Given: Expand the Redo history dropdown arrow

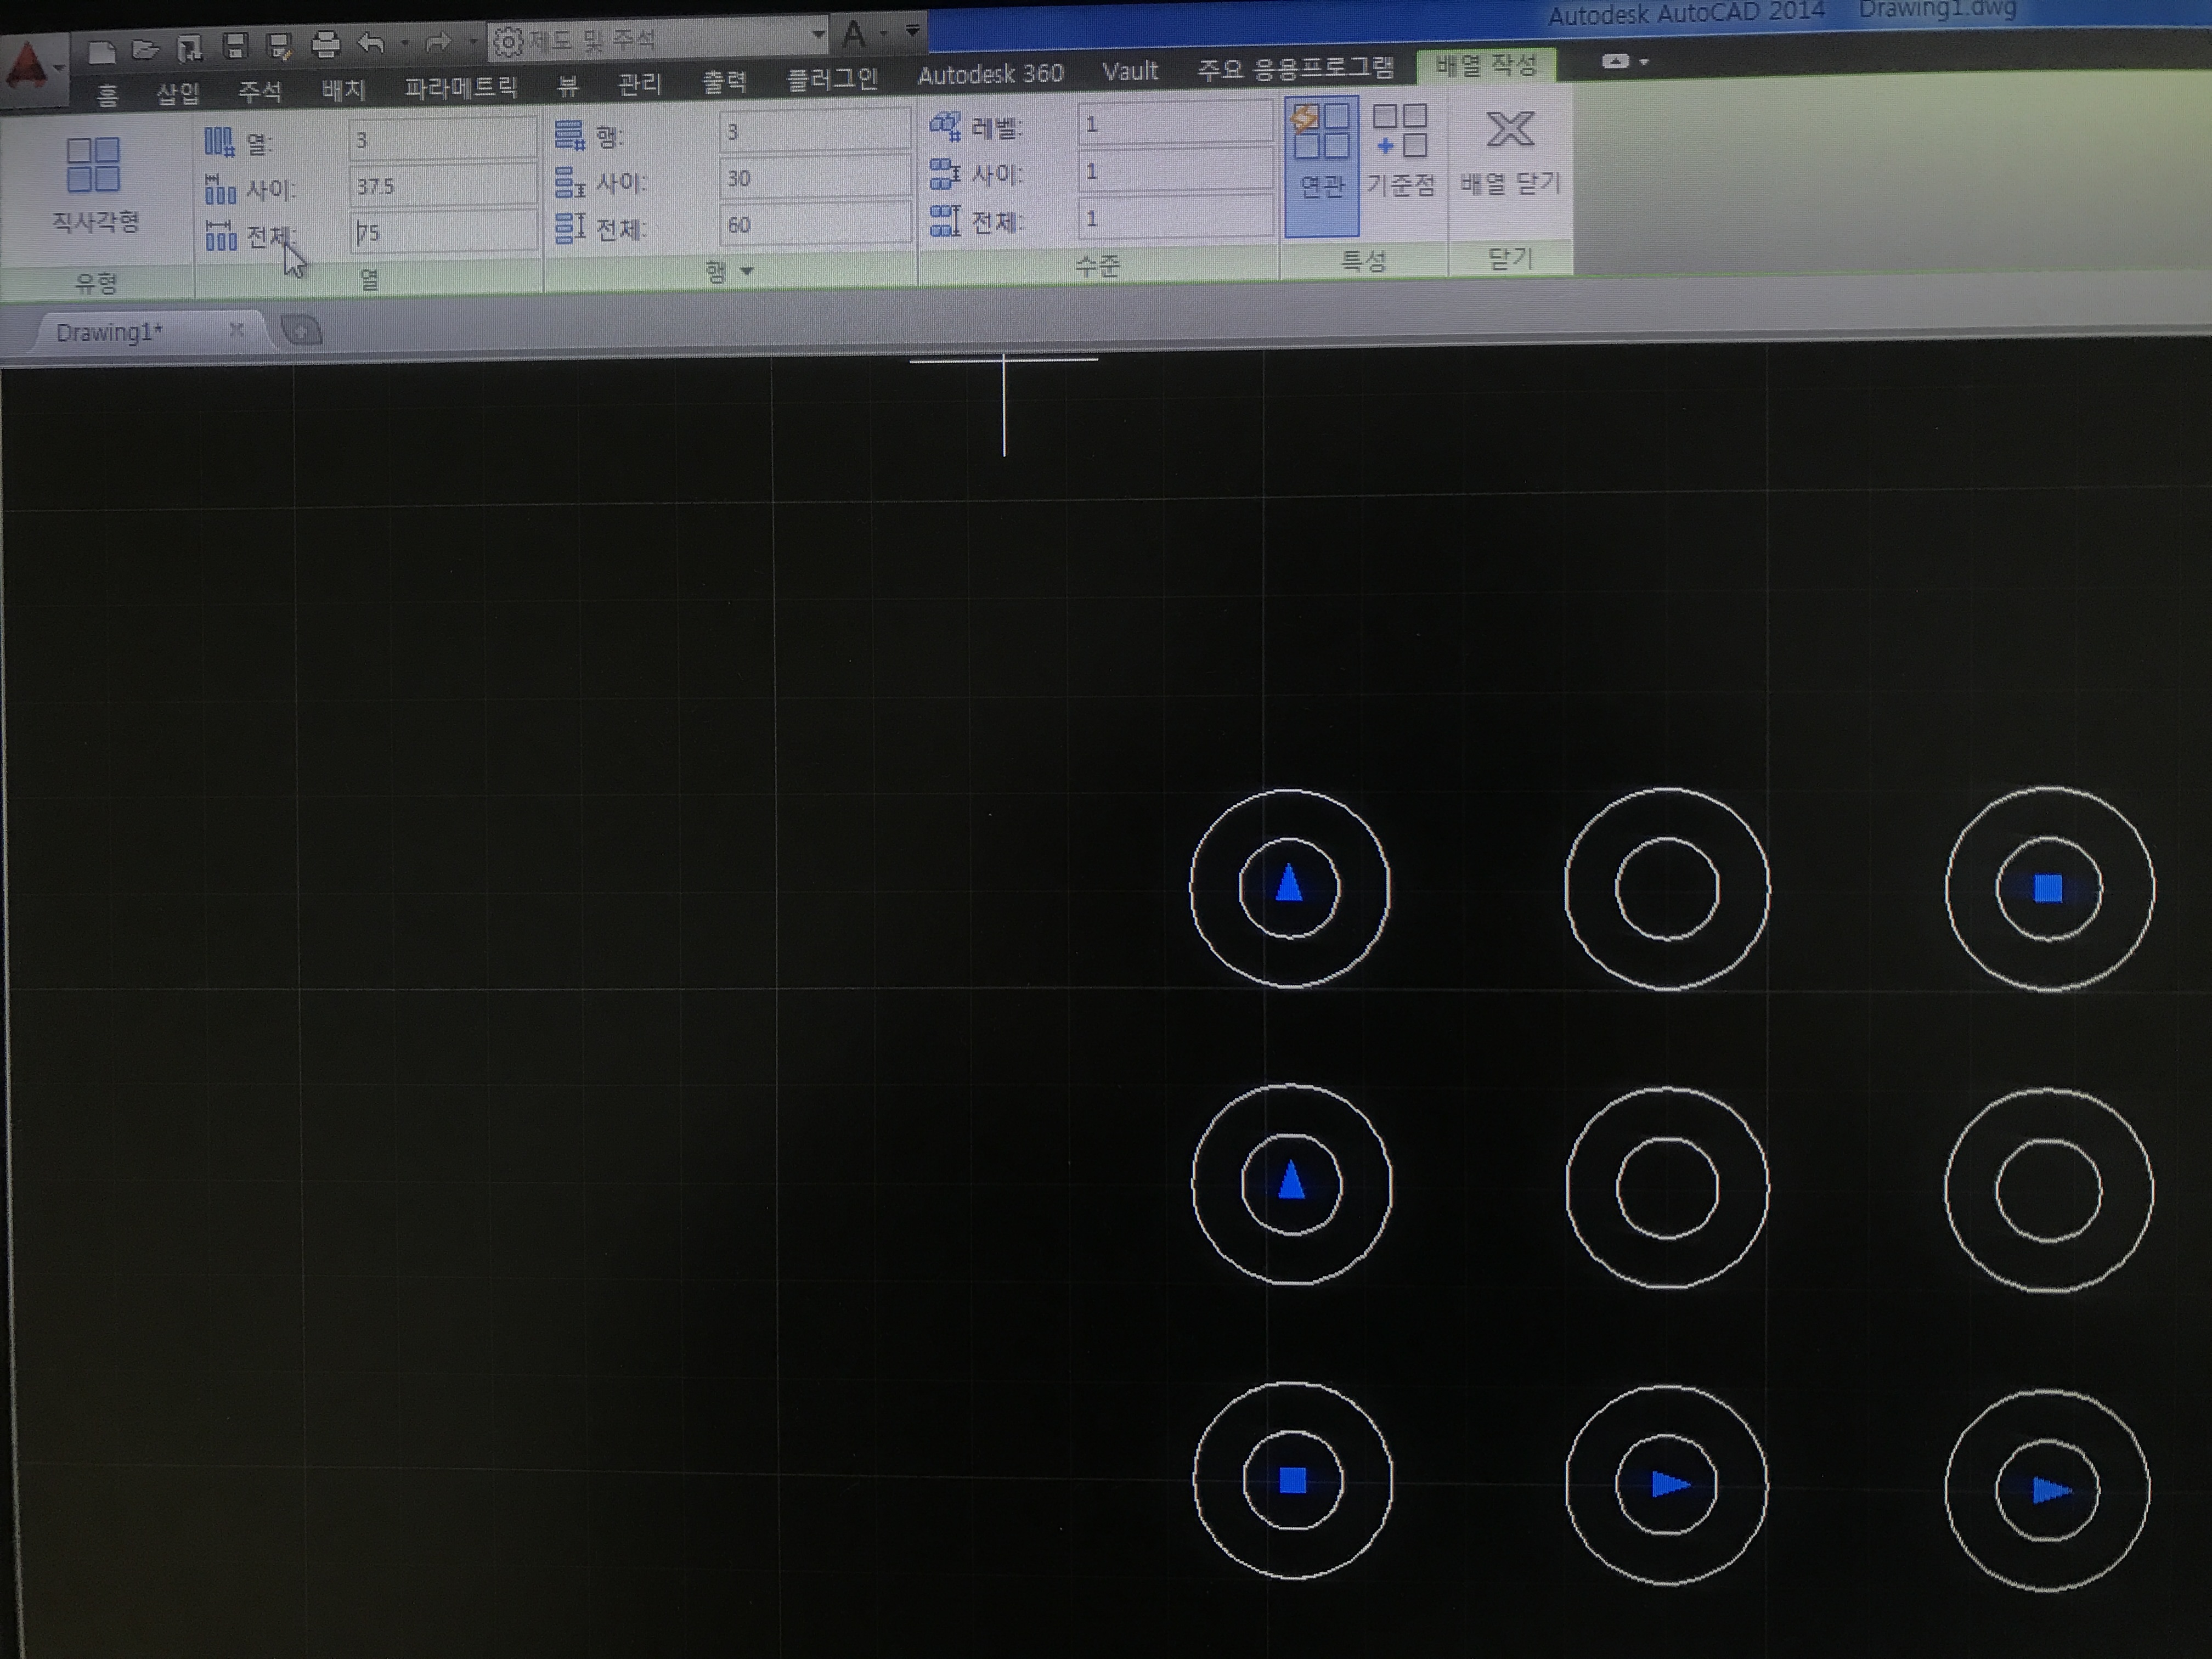Looking at the screenshot, I should pos(472,42).
